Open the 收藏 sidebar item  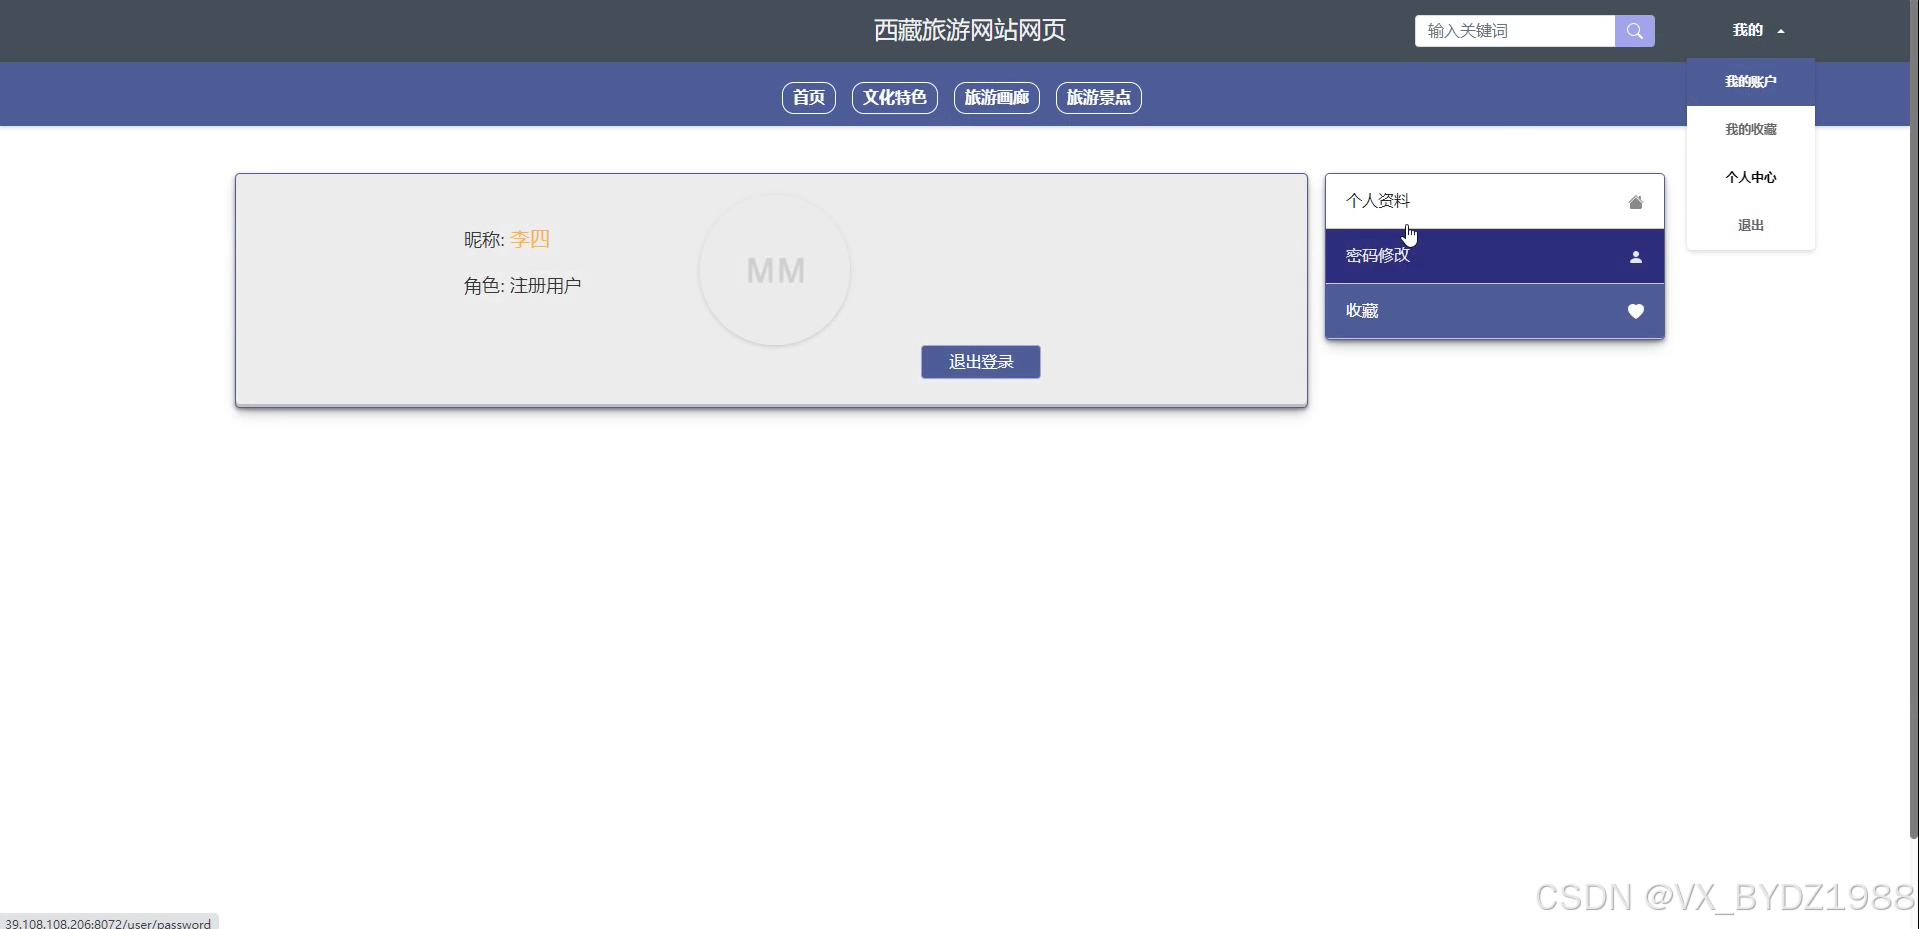pos(1495,311)
